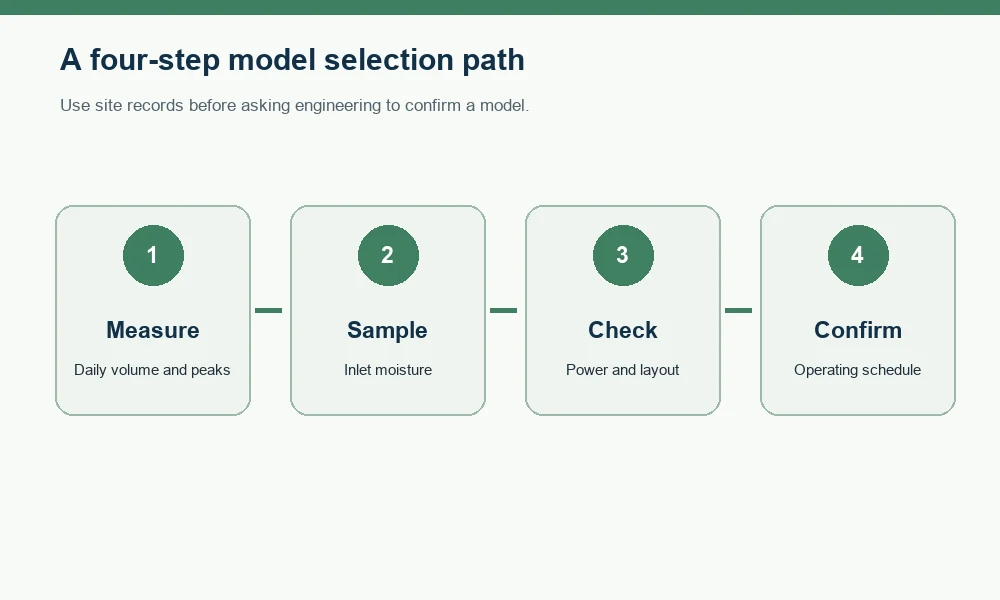Click 'Inlet moisture' description
This screenshot has width=1000, height=600.
tap(388, 370)
